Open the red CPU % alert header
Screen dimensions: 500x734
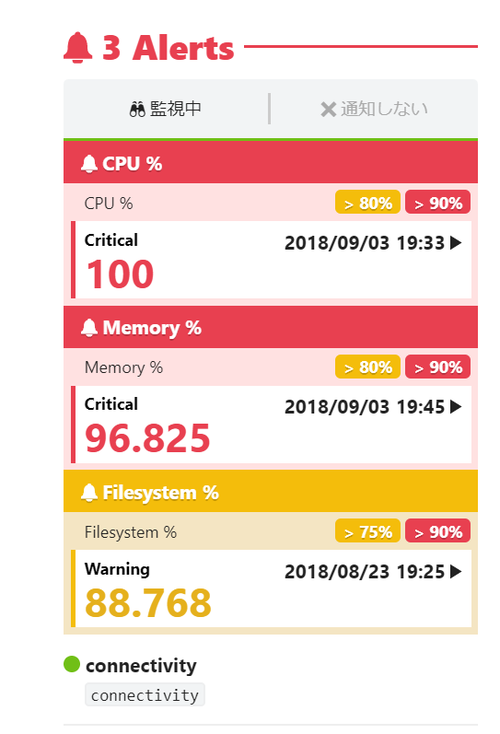(x=271, y=162)
